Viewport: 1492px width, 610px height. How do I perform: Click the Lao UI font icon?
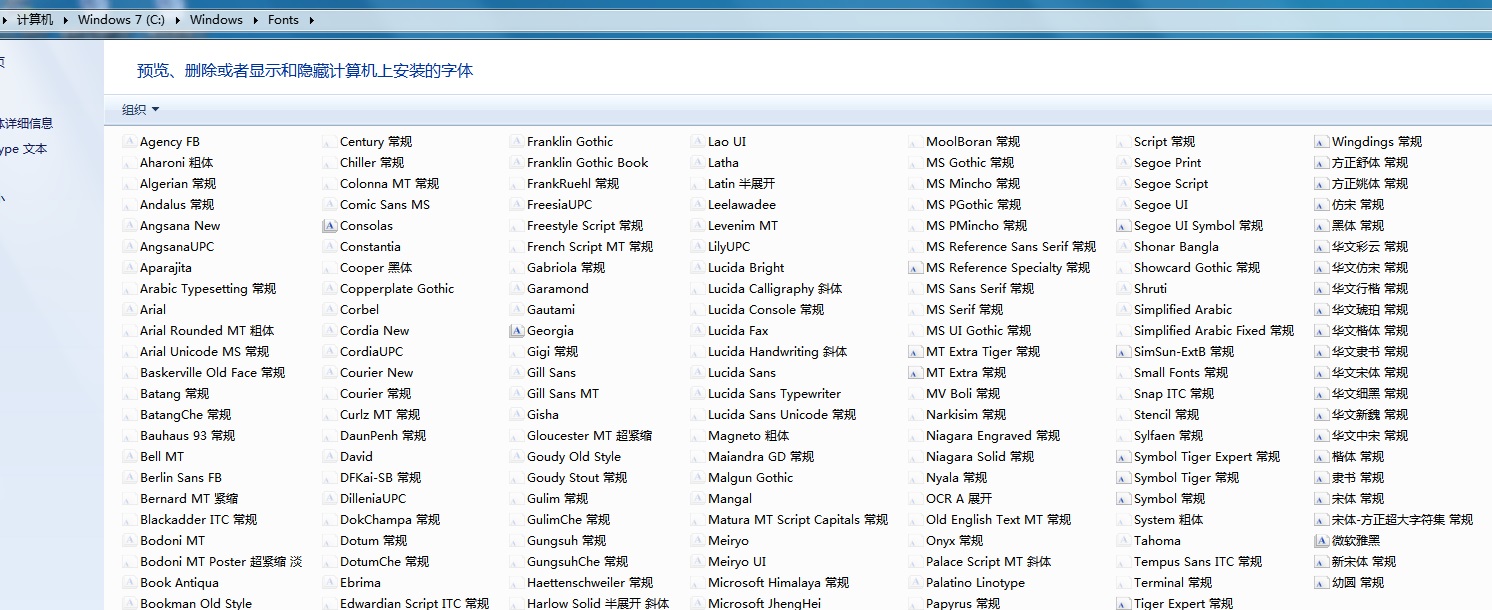(697, 142)
